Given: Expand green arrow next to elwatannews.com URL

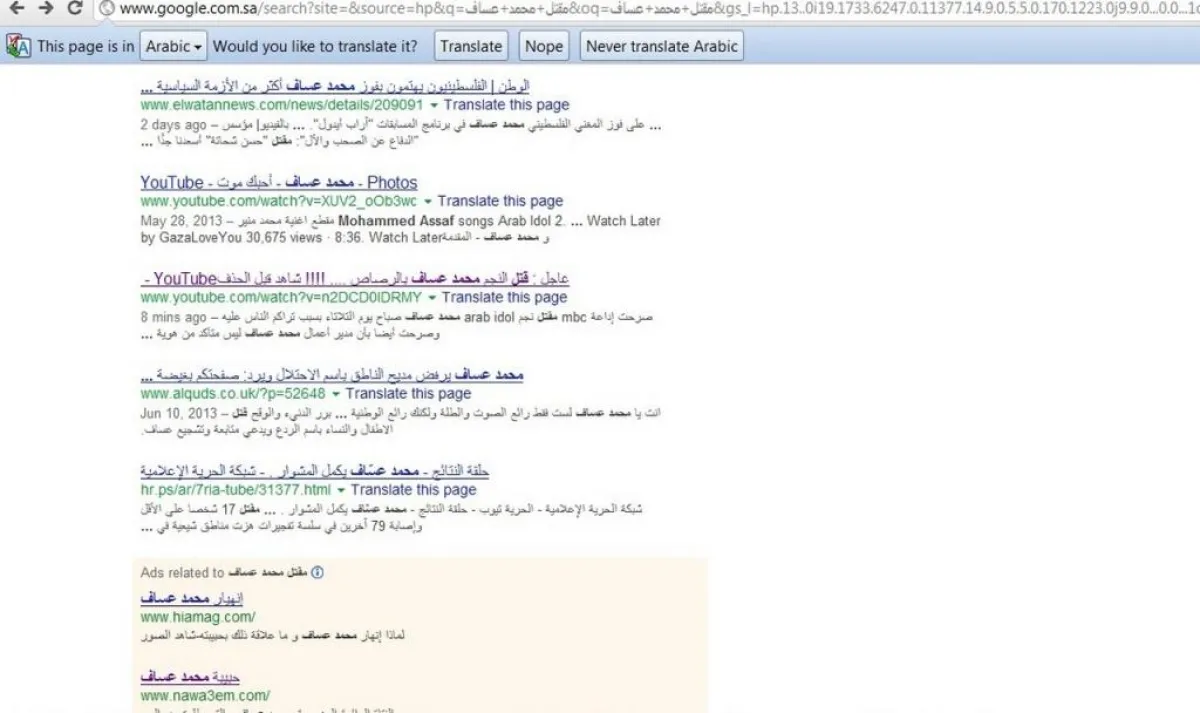Looking at the screenshot, I should (x=434, y=105).
